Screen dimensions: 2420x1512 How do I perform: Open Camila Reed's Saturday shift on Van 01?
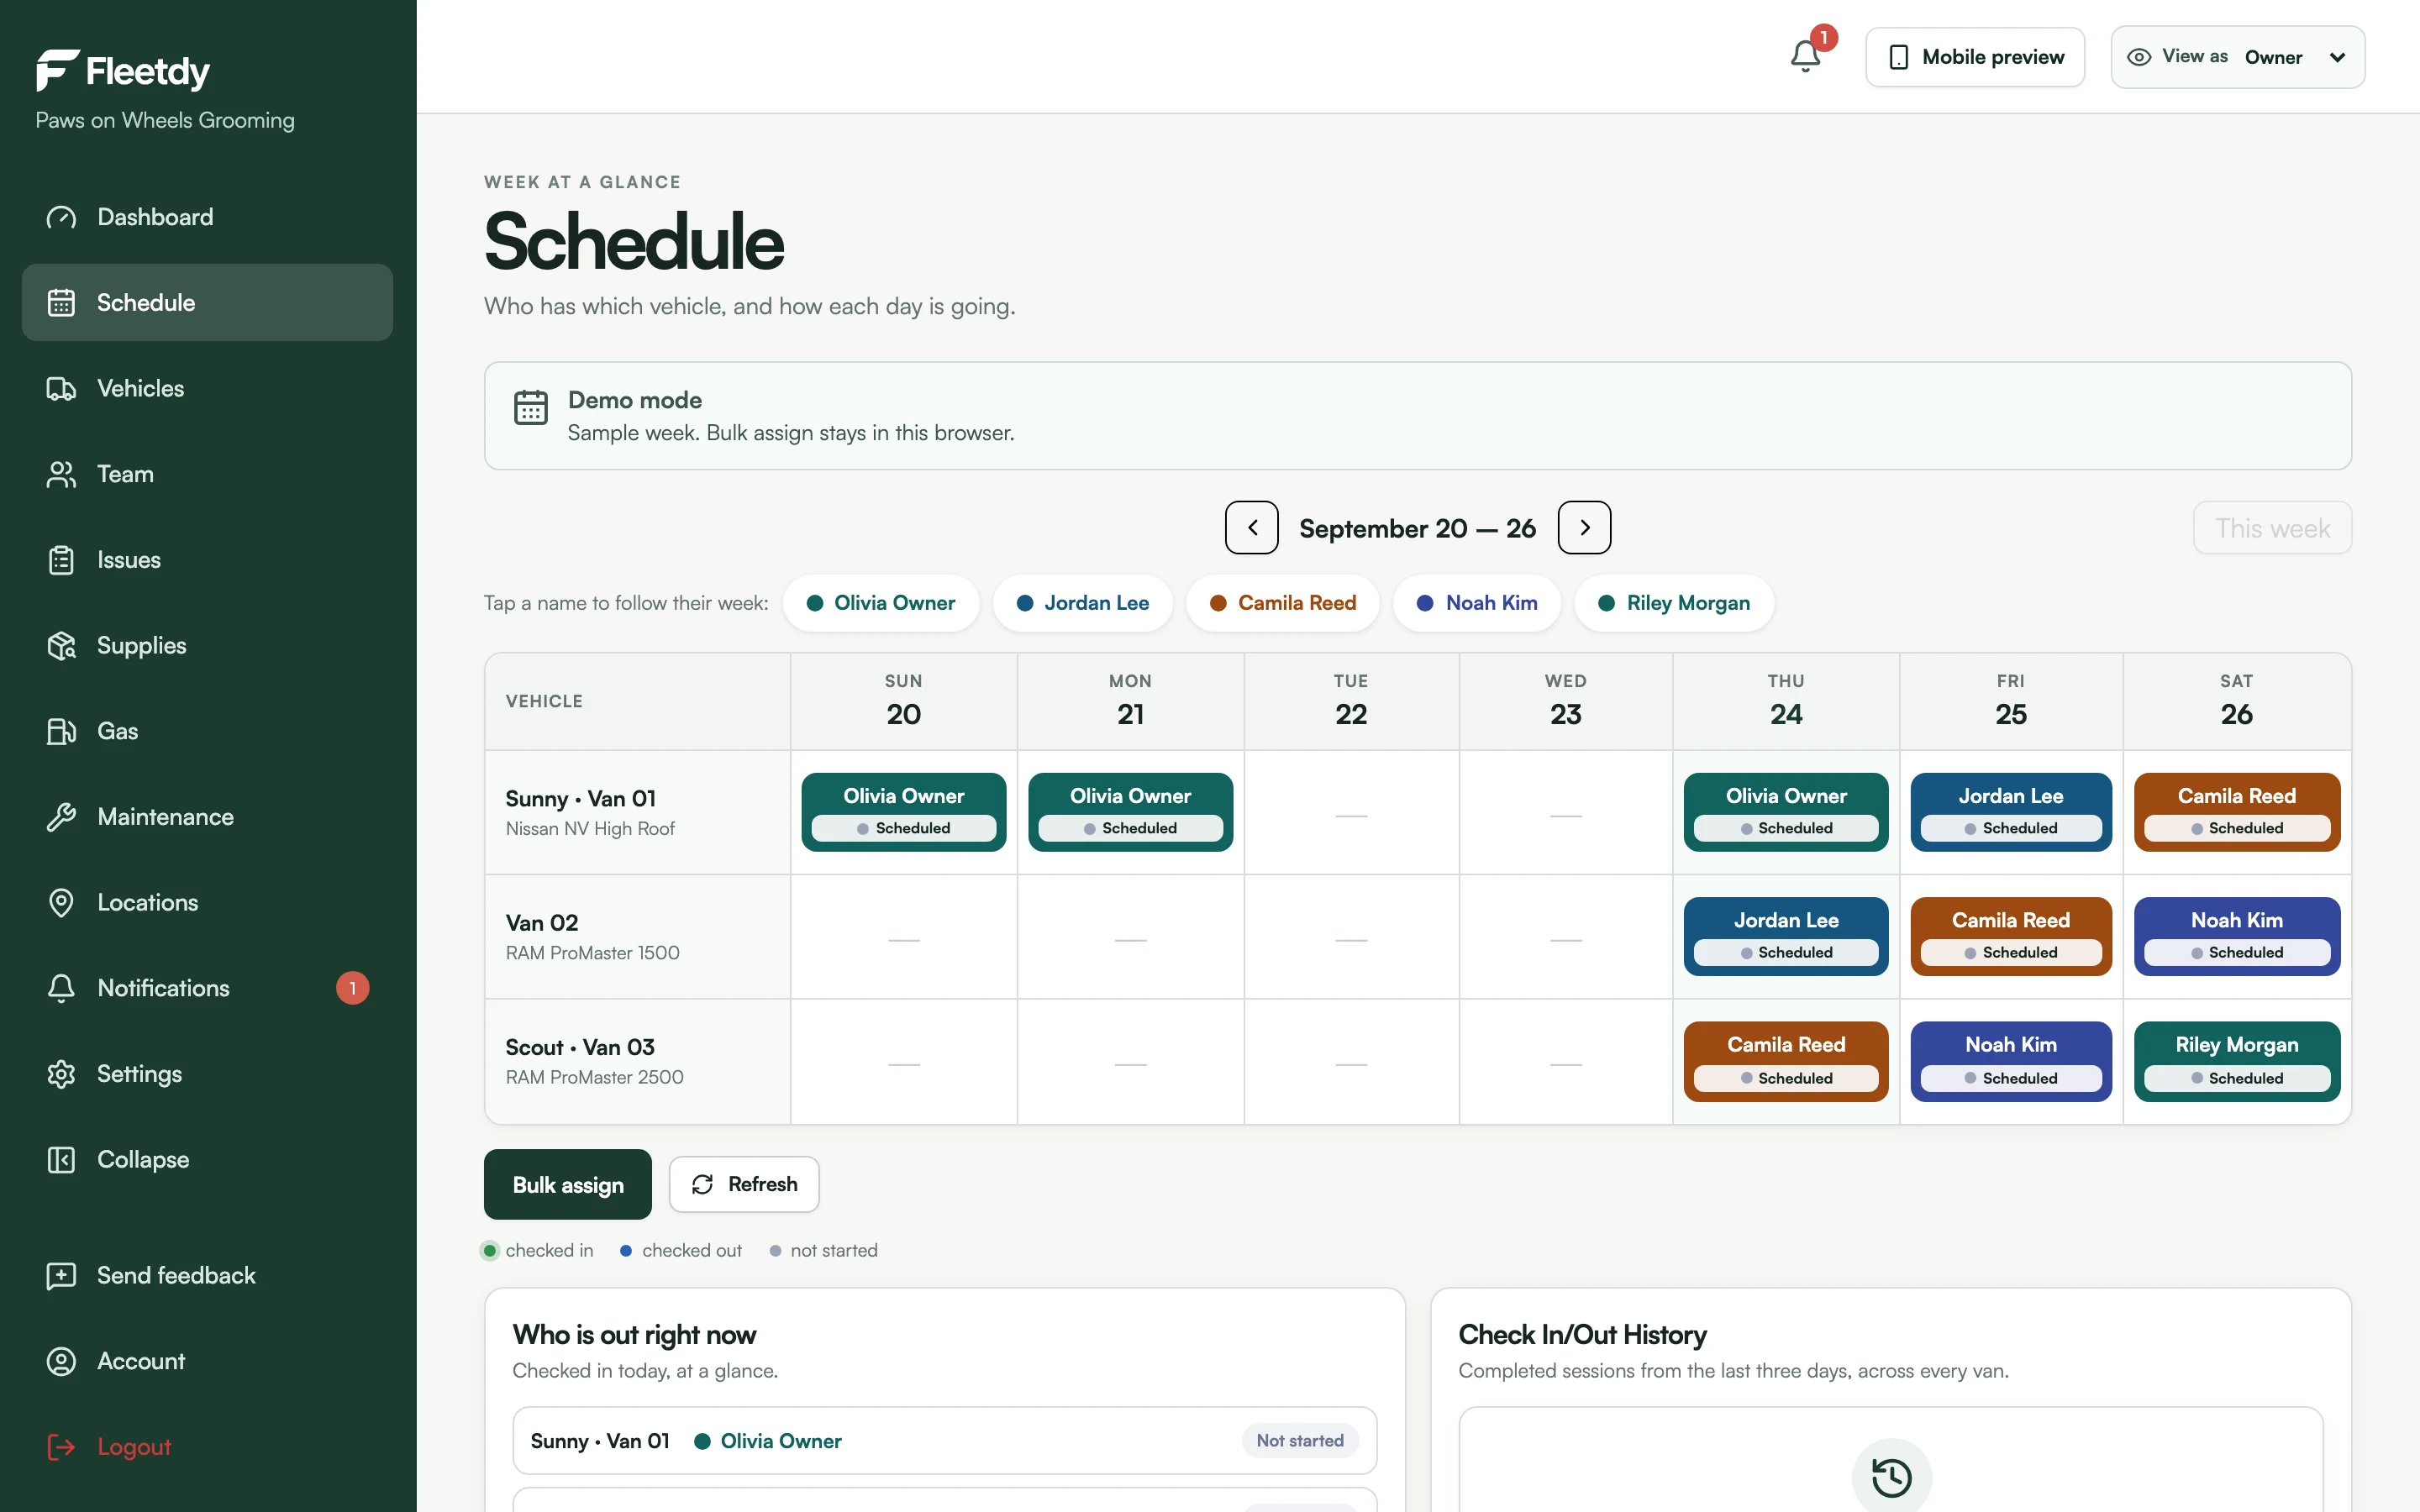coord(2236,812)
